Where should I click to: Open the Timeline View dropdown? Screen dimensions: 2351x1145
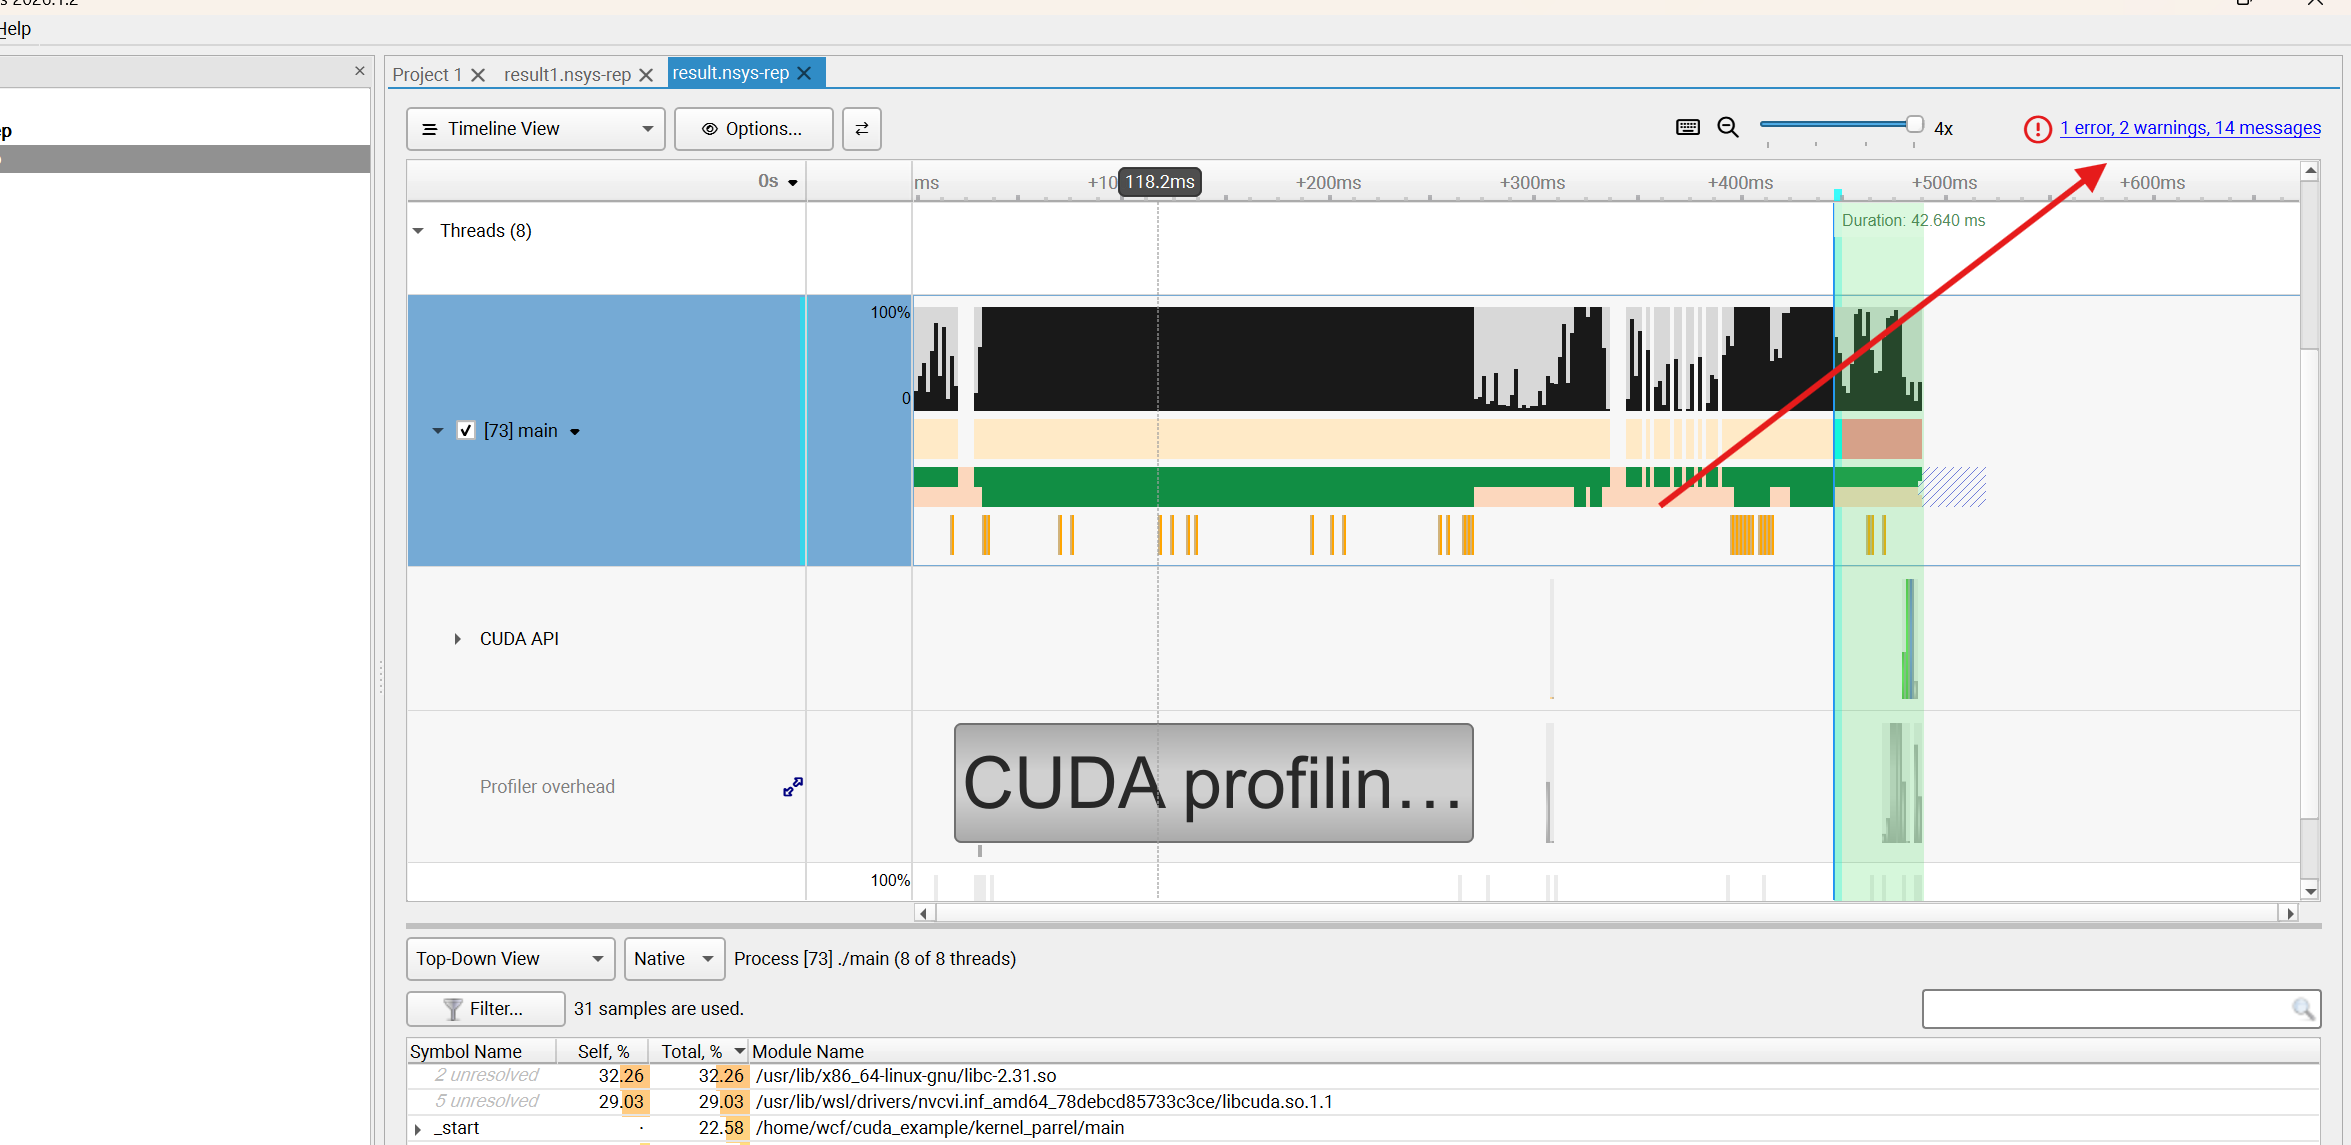pyautogui.click(x=536, y=129)
